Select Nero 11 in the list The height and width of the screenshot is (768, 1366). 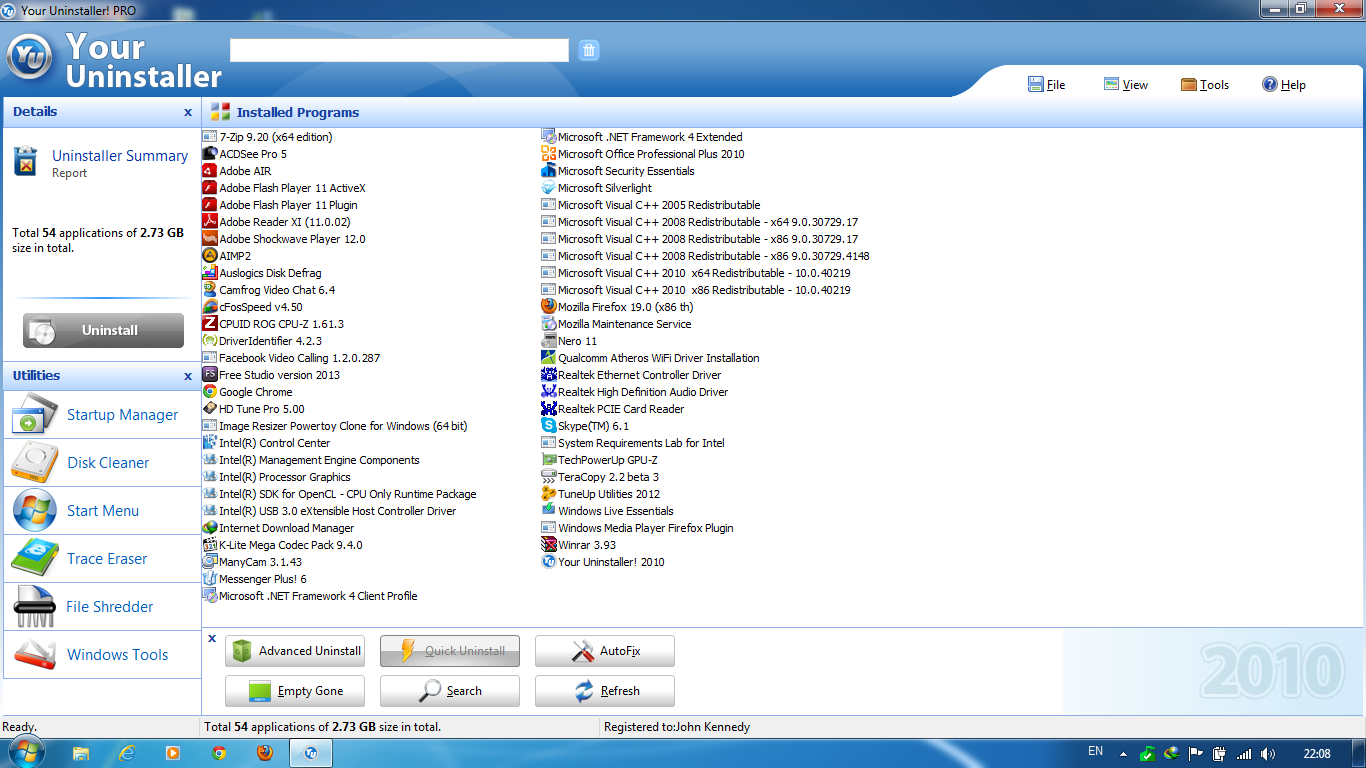pos(569,341)
